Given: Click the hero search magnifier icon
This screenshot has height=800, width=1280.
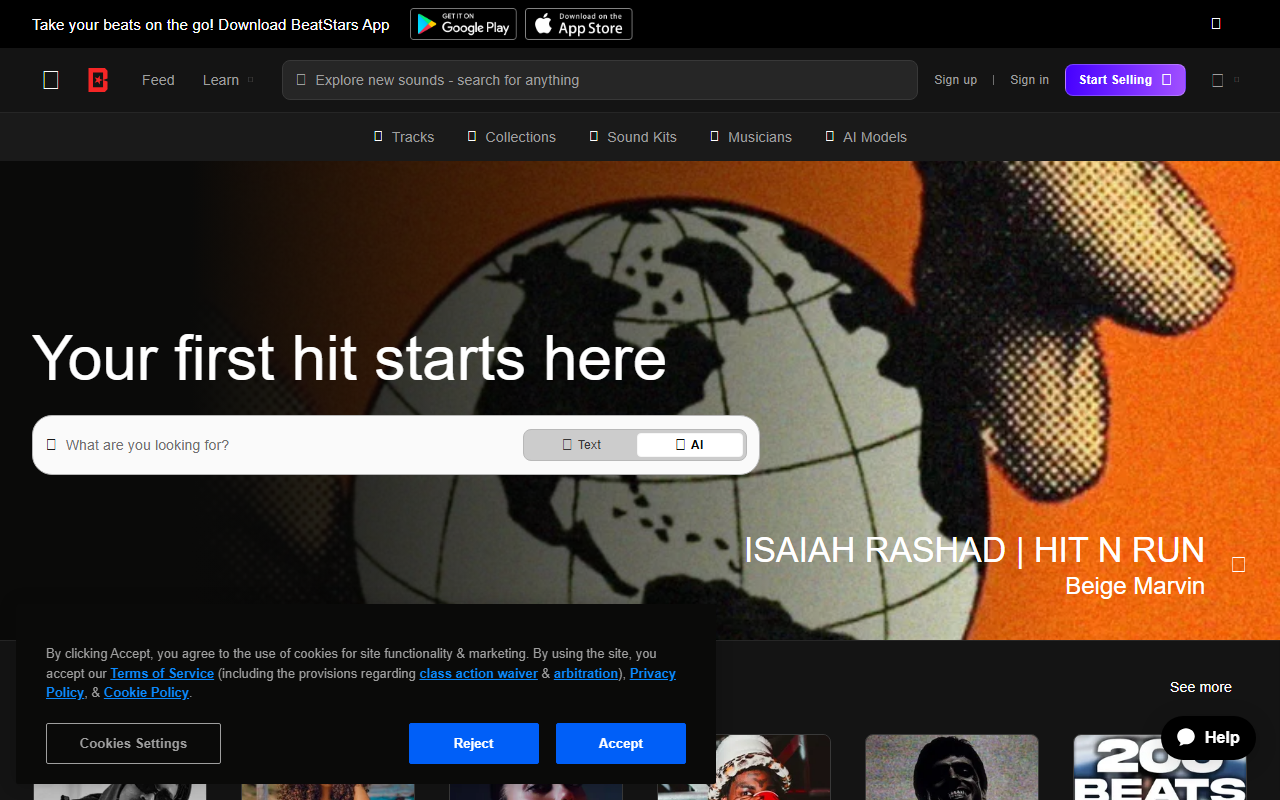Looking at the screenshot, I should point(51,445).
